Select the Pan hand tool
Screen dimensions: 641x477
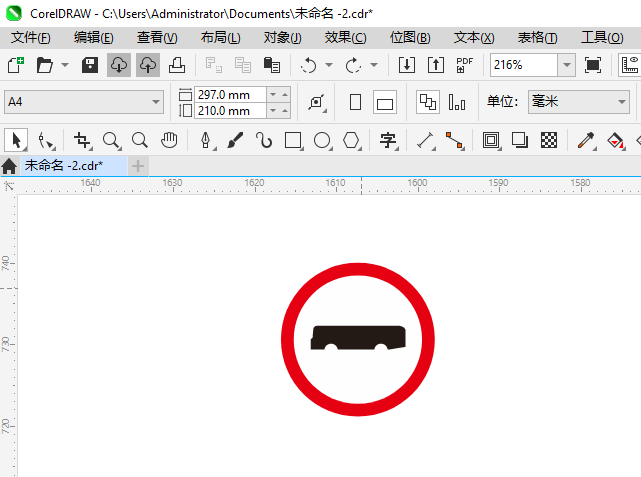point(169,140)
